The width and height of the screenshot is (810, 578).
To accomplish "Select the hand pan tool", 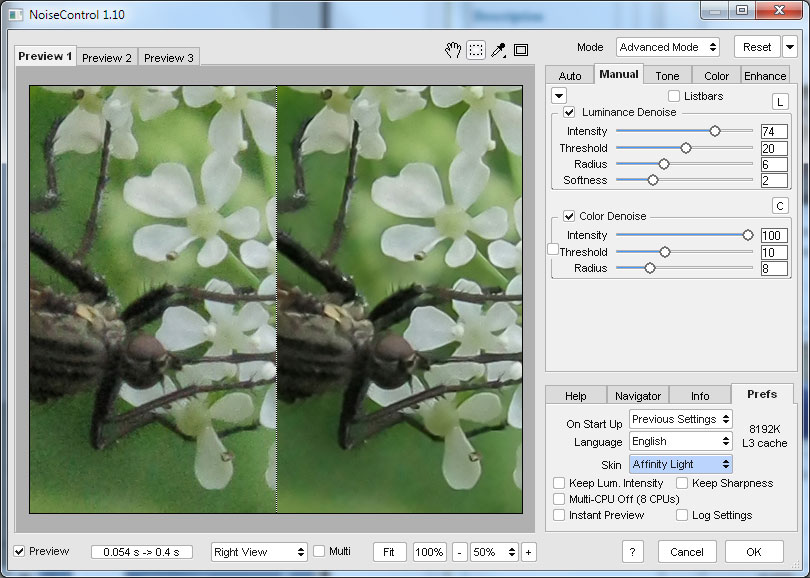I will tap(453, 50).
